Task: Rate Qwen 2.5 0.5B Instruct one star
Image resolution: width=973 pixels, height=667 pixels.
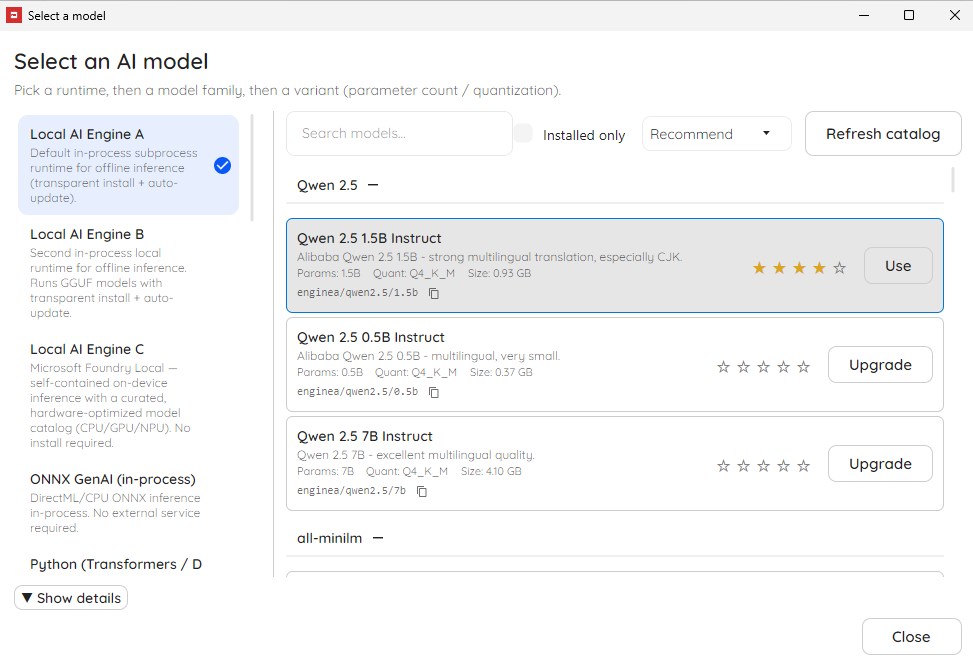Action: (723, 367)
